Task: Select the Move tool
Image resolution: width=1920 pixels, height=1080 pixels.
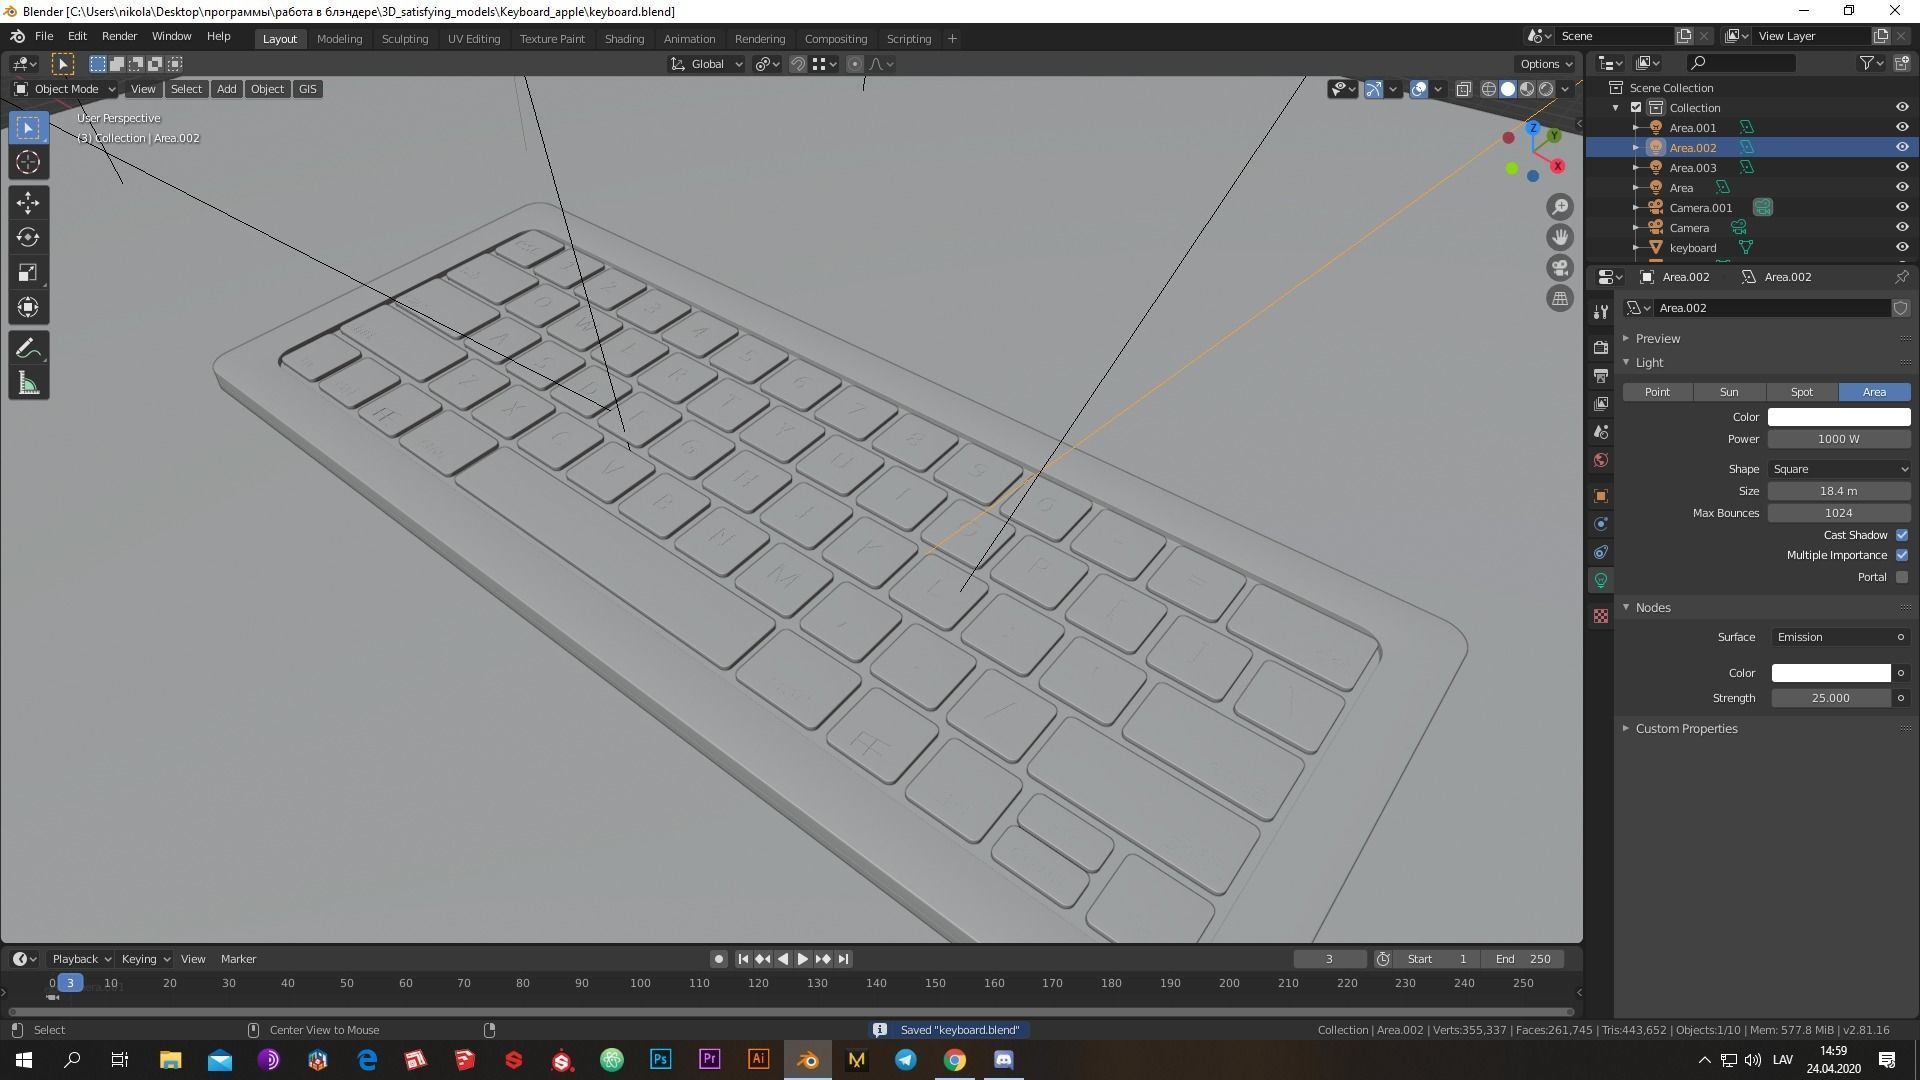Action: (x=28, y=203)
